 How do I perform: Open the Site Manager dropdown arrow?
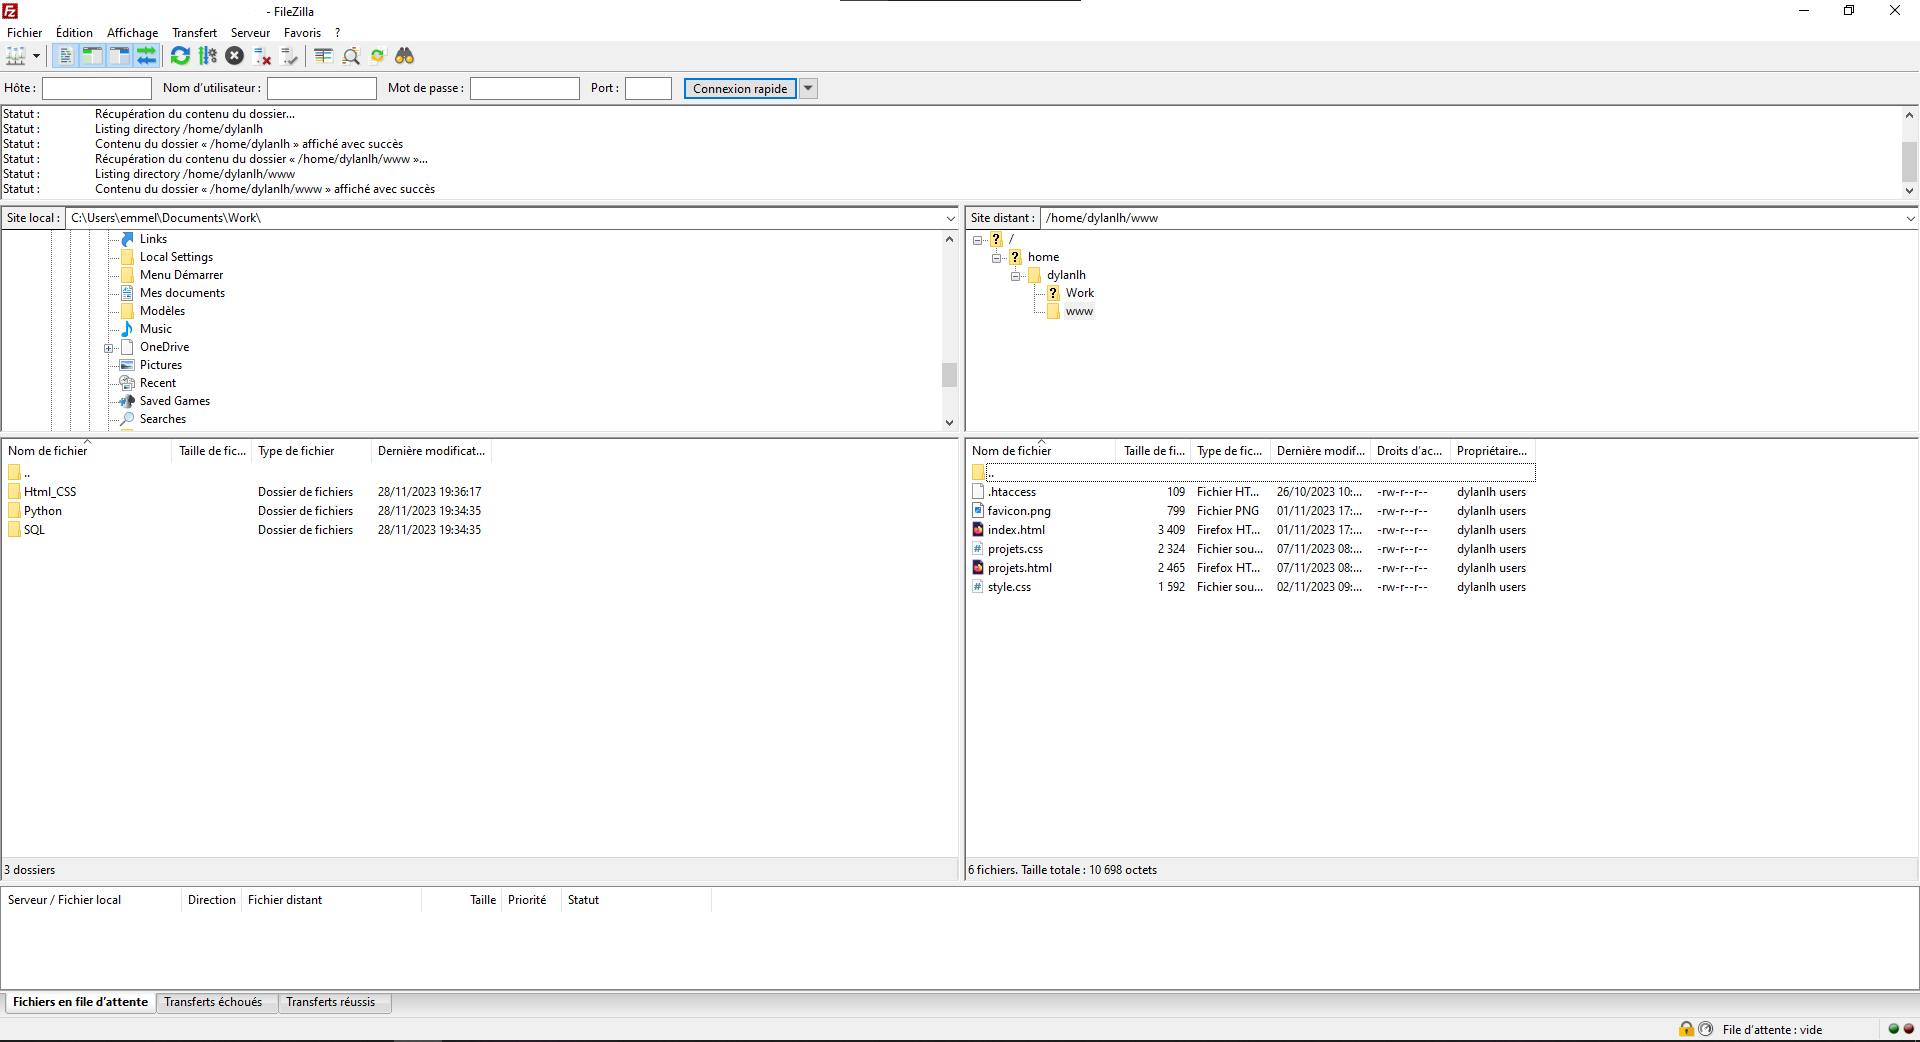point(36,56)
